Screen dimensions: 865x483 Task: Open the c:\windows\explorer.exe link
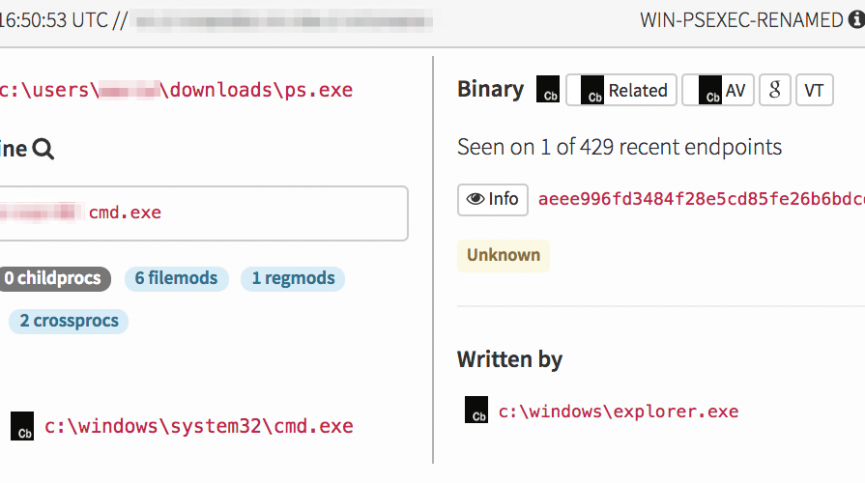[618, 411]
